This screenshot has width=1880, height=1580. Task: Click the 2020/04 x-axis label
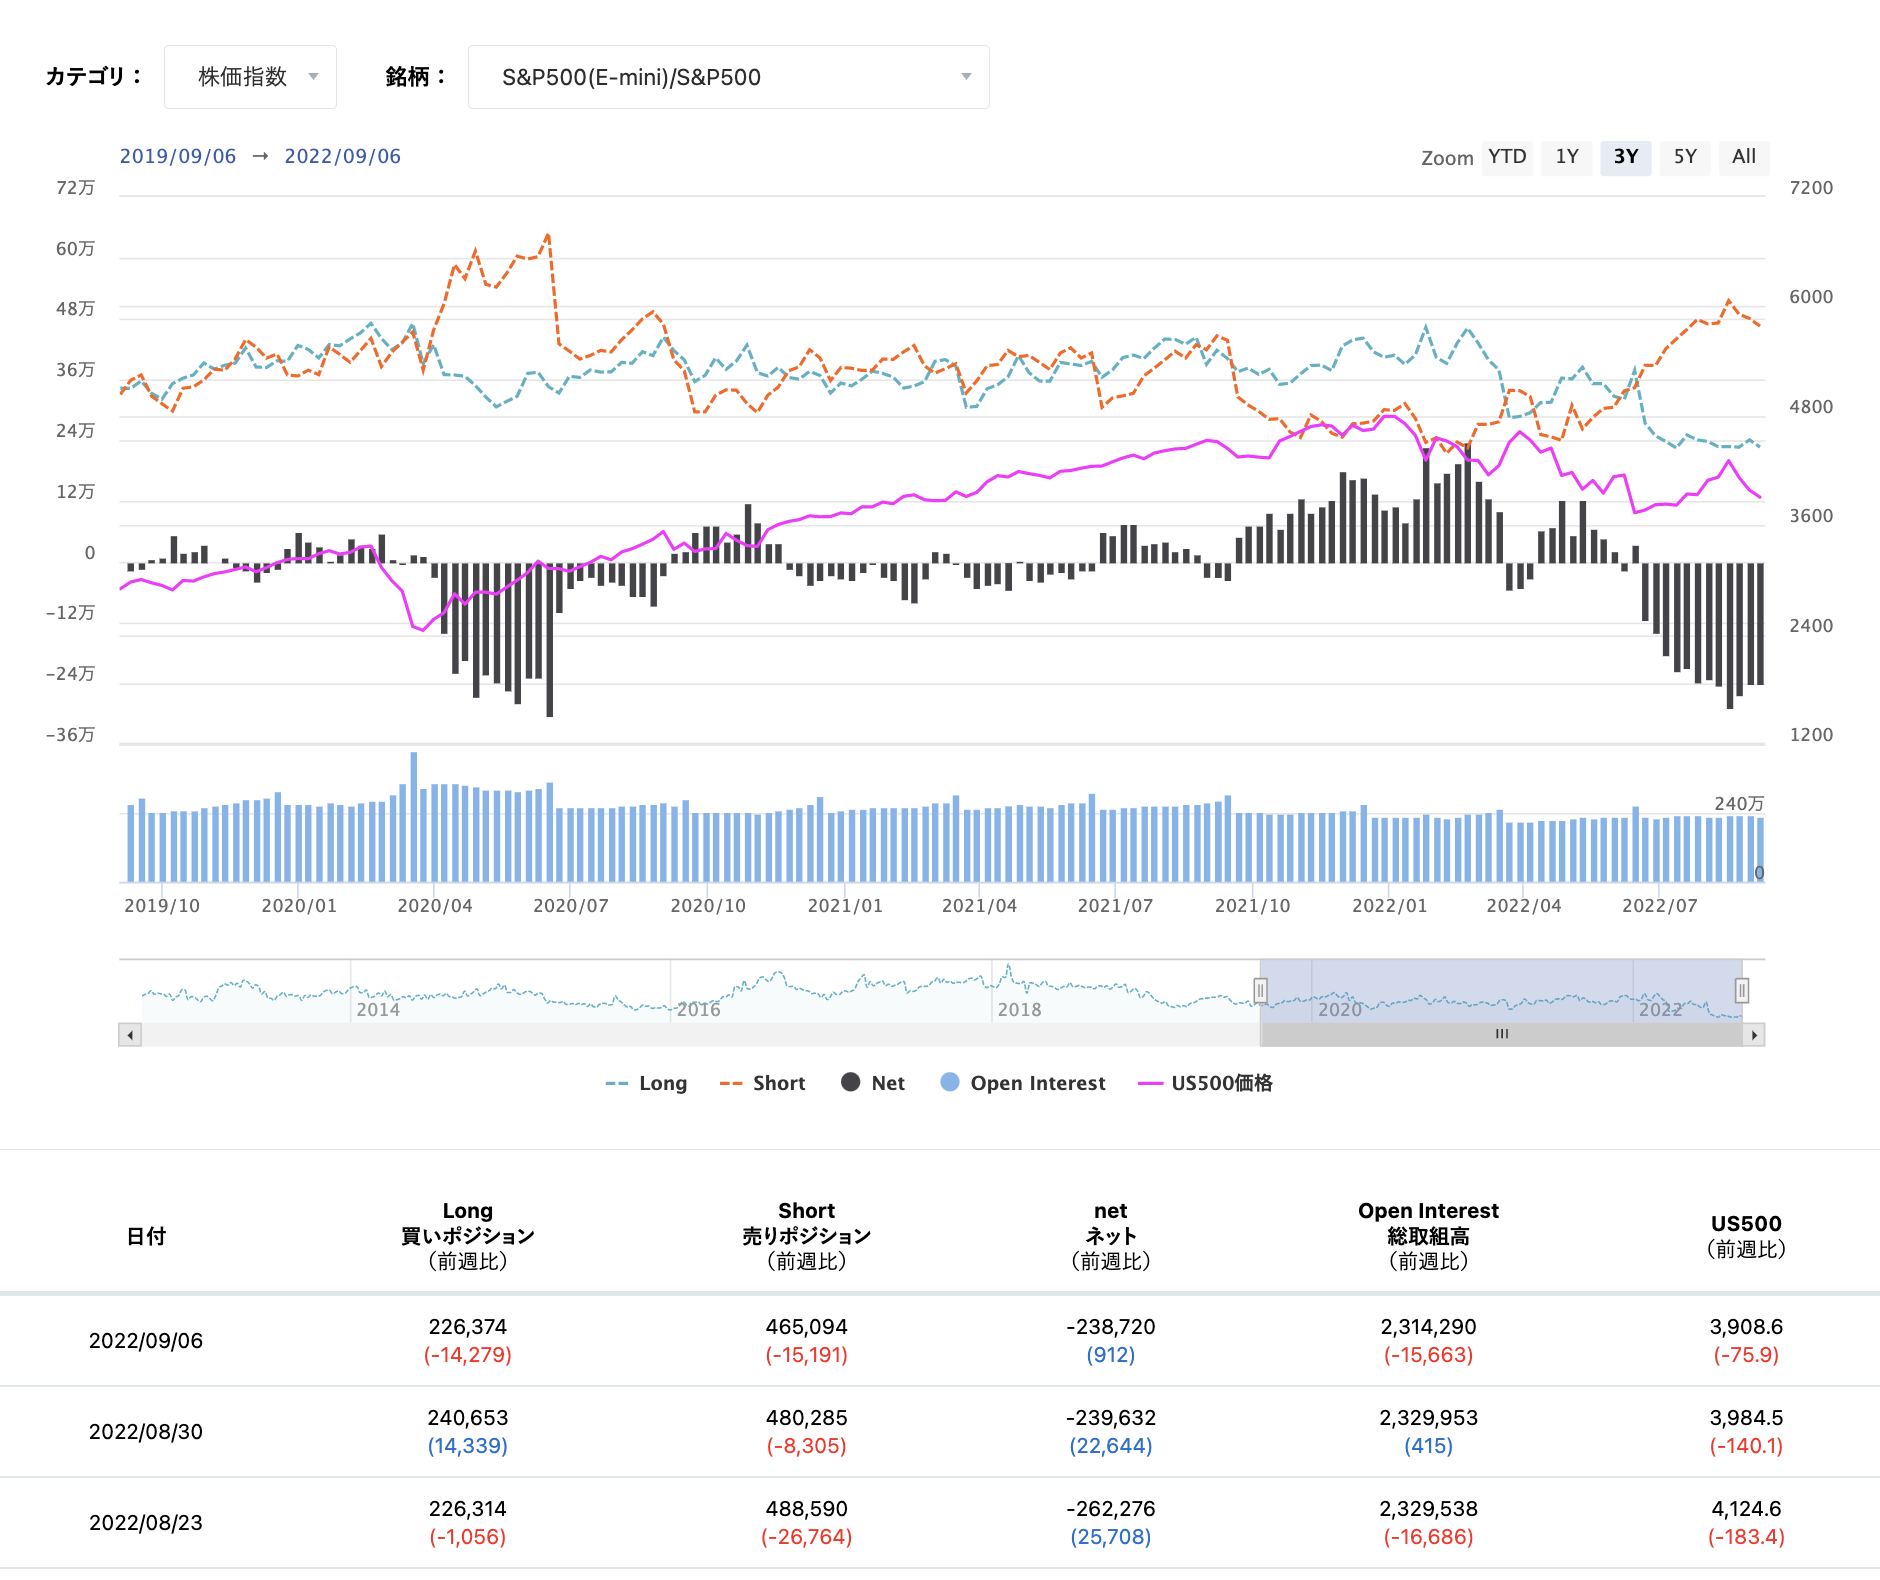435,906
